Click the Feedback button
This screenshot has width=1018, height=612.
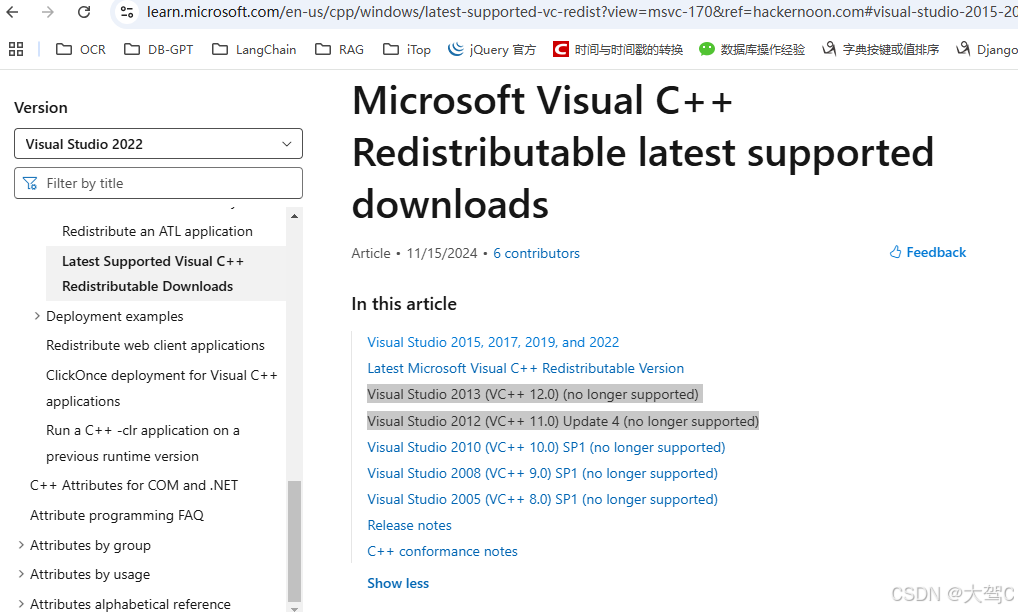pos(928,252)
